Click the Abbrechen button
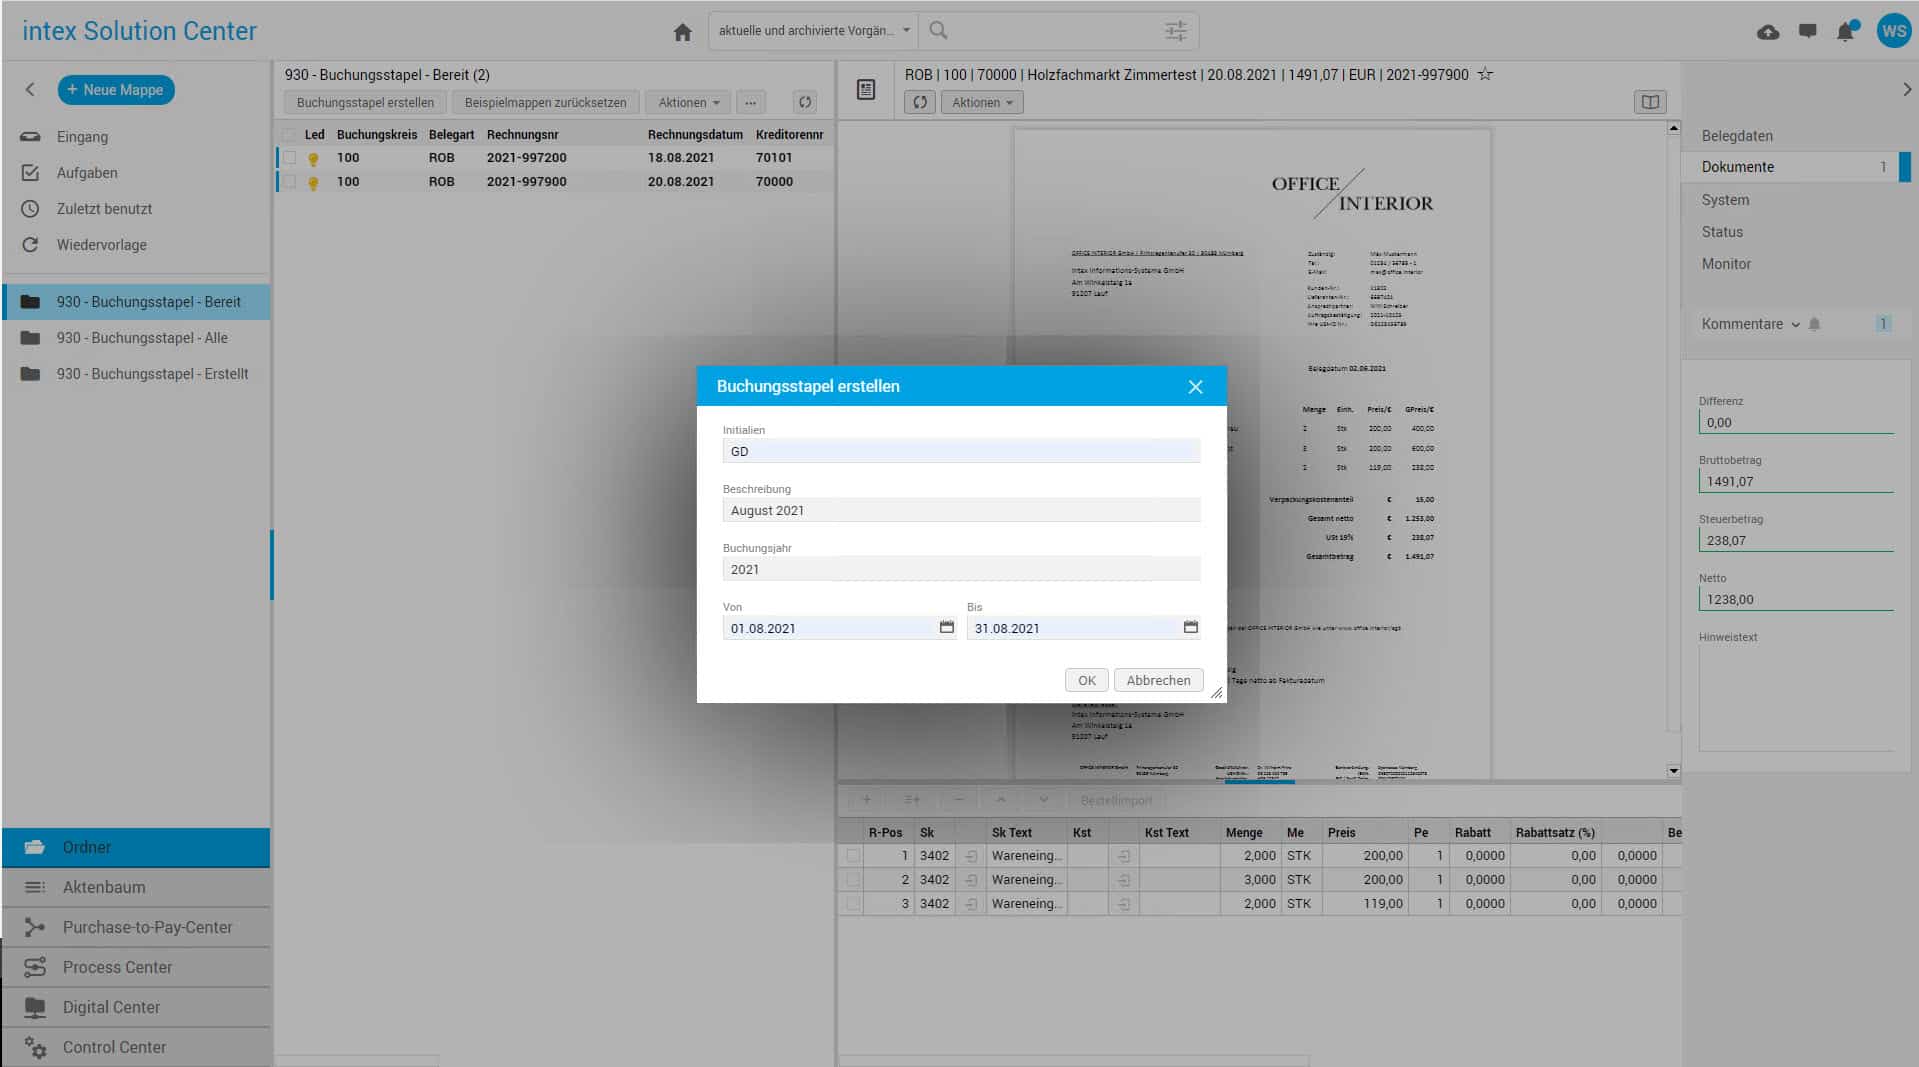1919x1067 pixels. point(1158,680)
